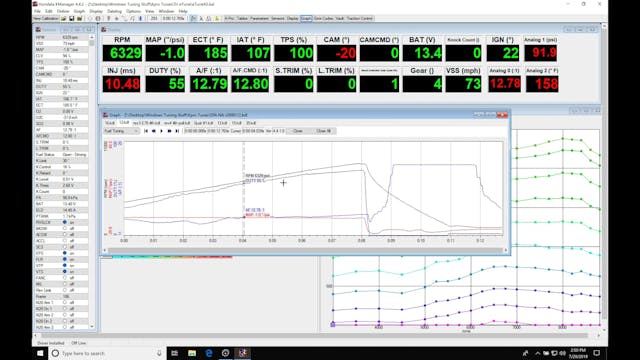Image resolution: width=640 pixels, height=360 pixels.
Task: Click the VTP radio indicator in sensor list
Action: pyautogui.click(x=64, y=265)
